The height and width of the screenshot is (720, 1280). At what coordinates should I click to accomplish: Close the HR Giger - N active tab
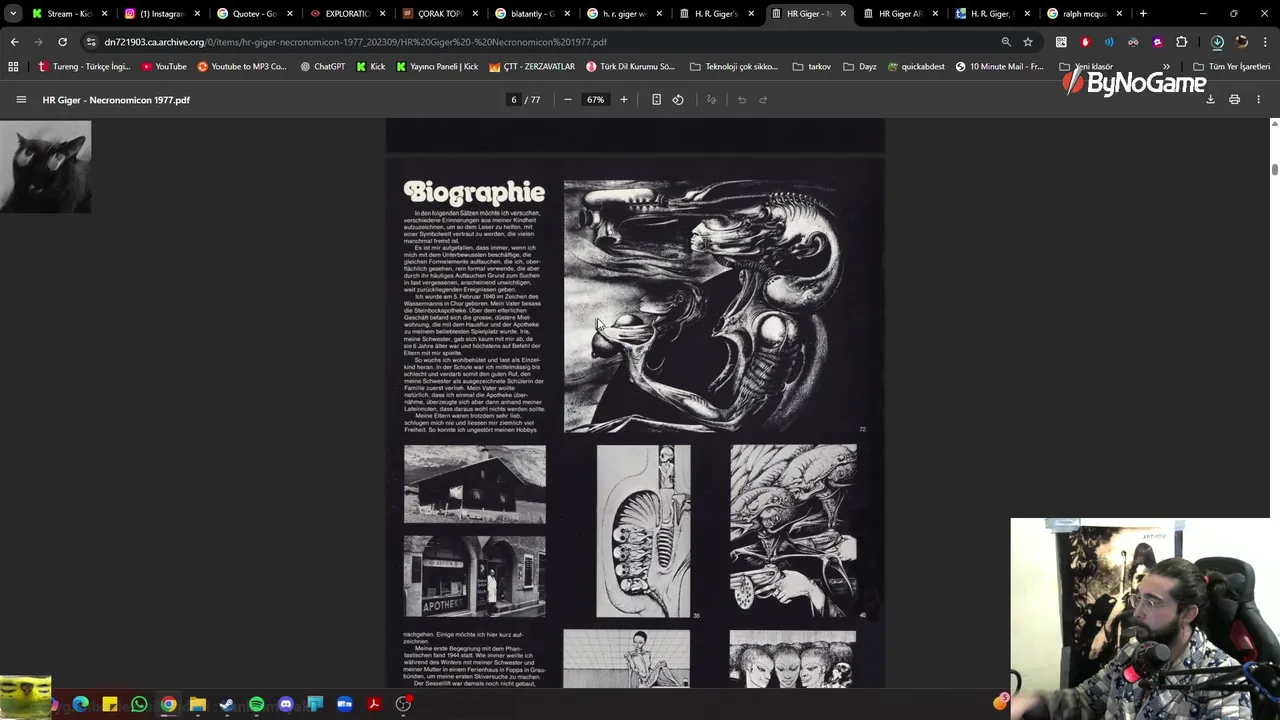click(843, 14)
